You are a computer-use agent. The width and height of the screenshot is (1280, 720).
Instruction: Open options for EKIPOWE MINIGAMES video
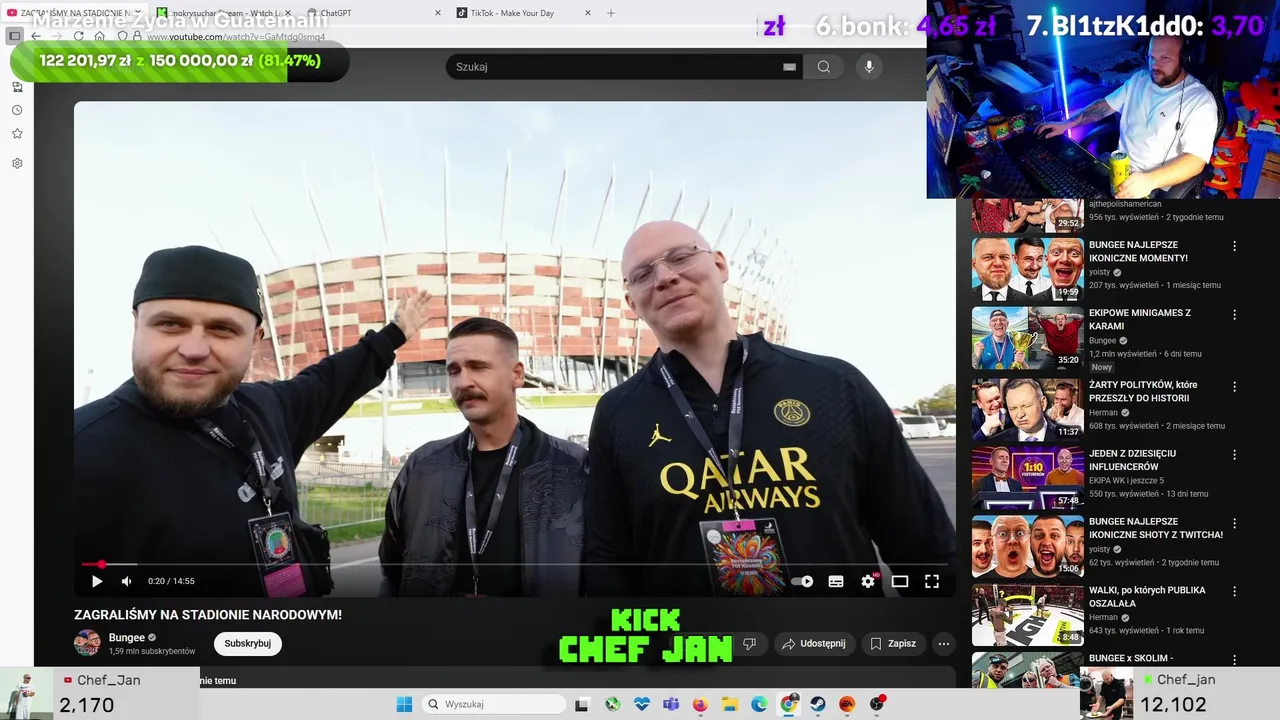(1234, 314)
